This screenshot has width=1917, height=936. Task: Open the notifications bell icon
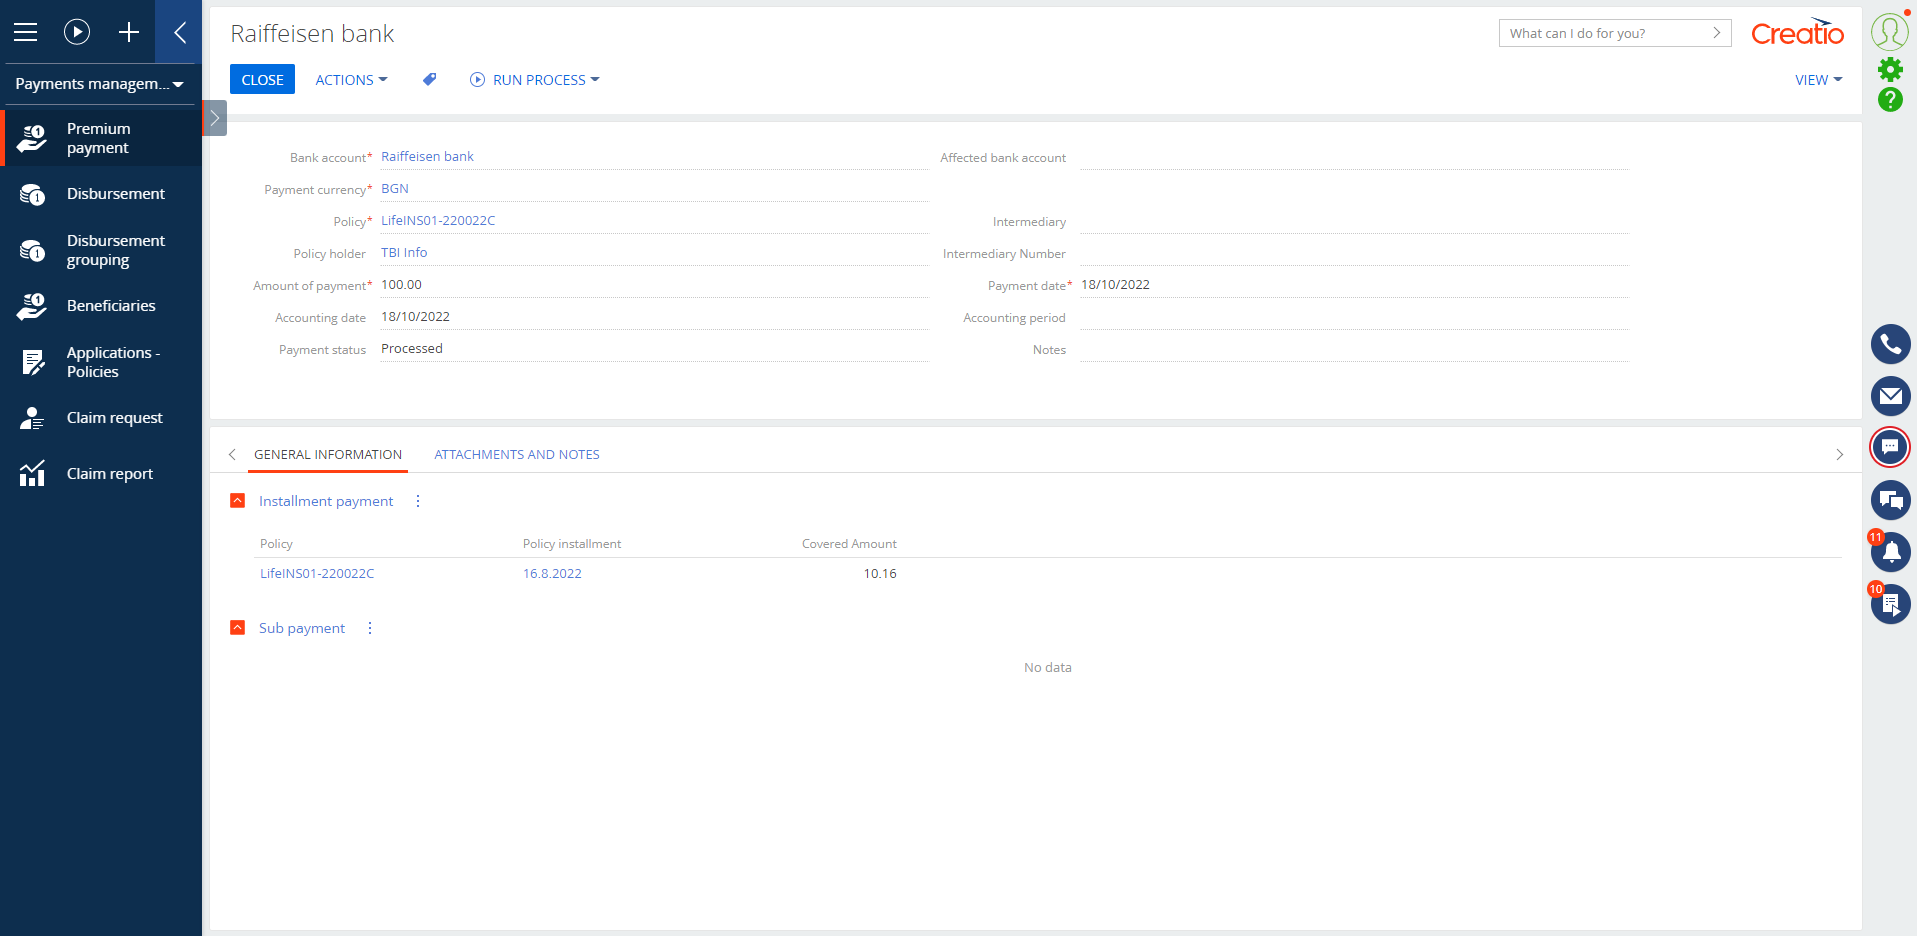tap(1890, 552)
